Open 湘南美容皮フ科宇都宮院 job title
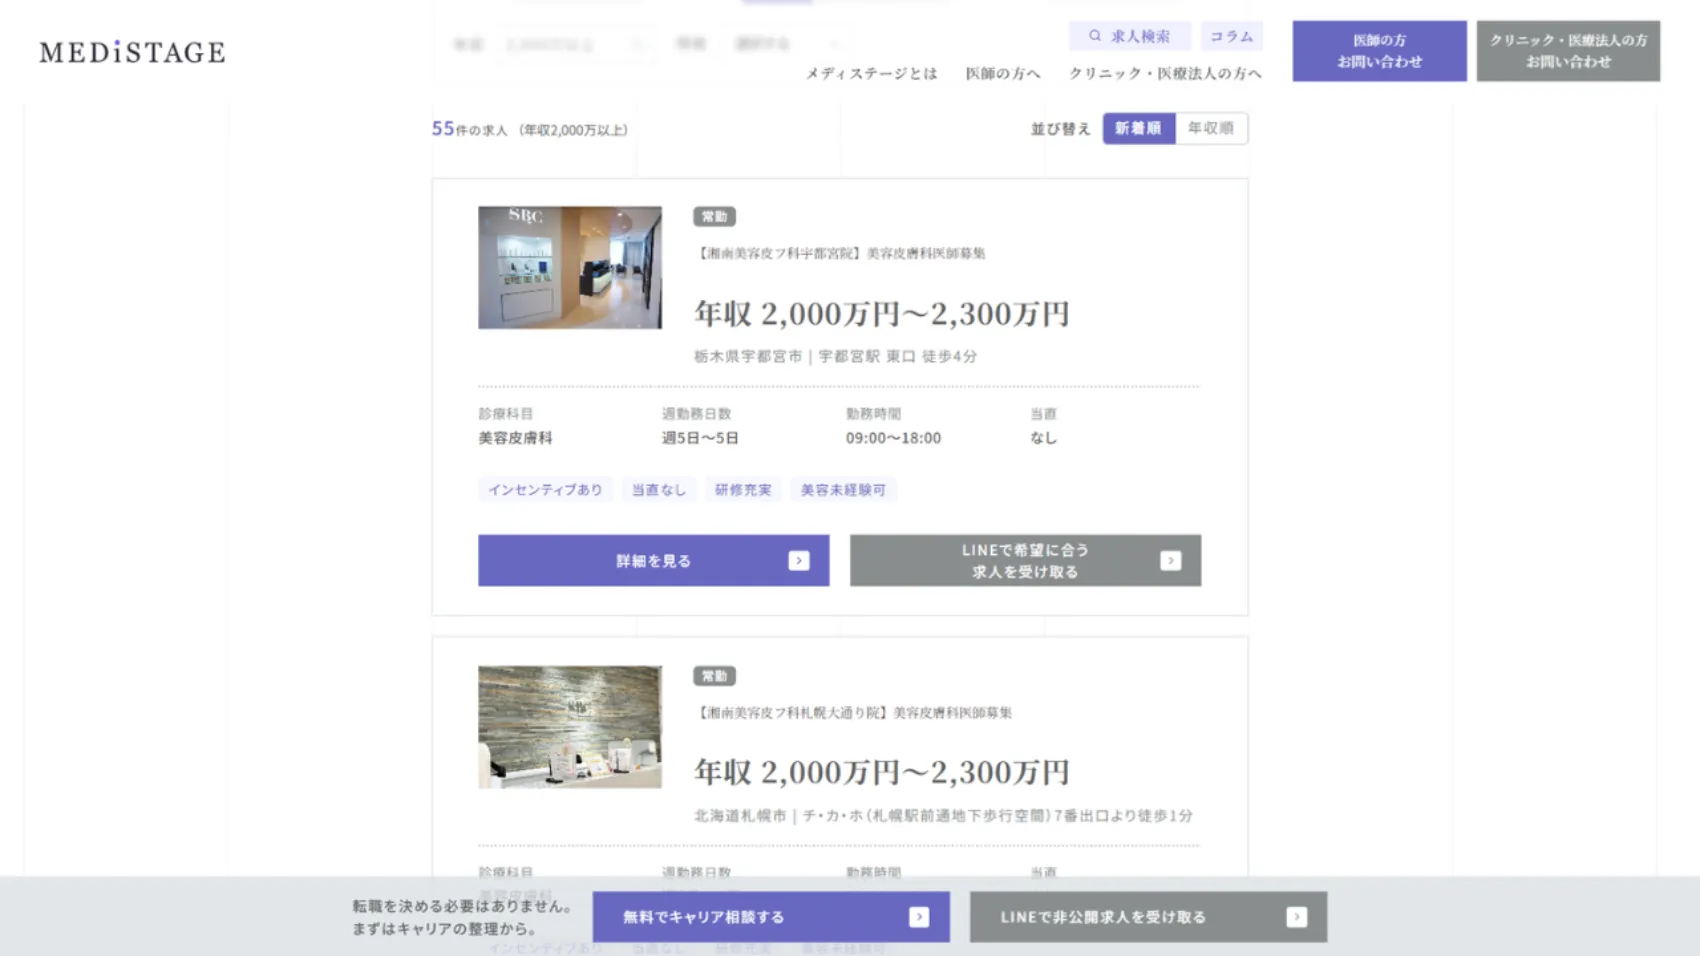 840,253
